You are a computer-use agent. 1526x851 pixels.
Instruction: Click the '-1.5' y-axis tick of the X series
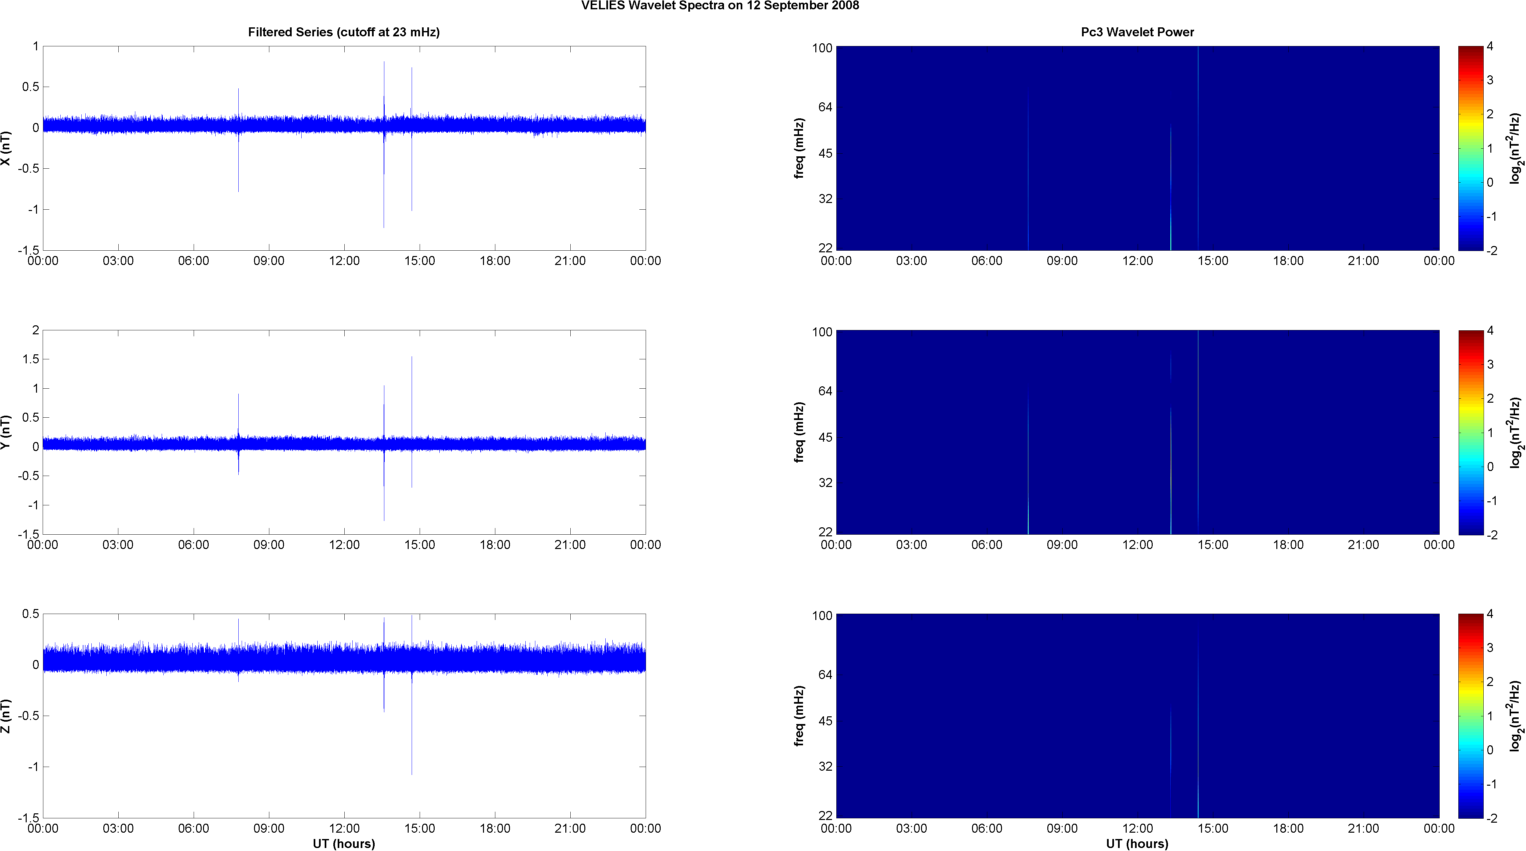click(28, 251)
